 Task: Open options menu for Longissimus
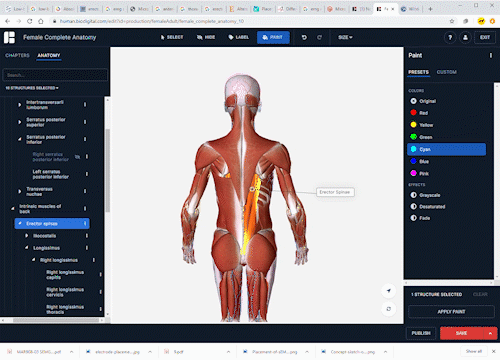click(87, 248)
